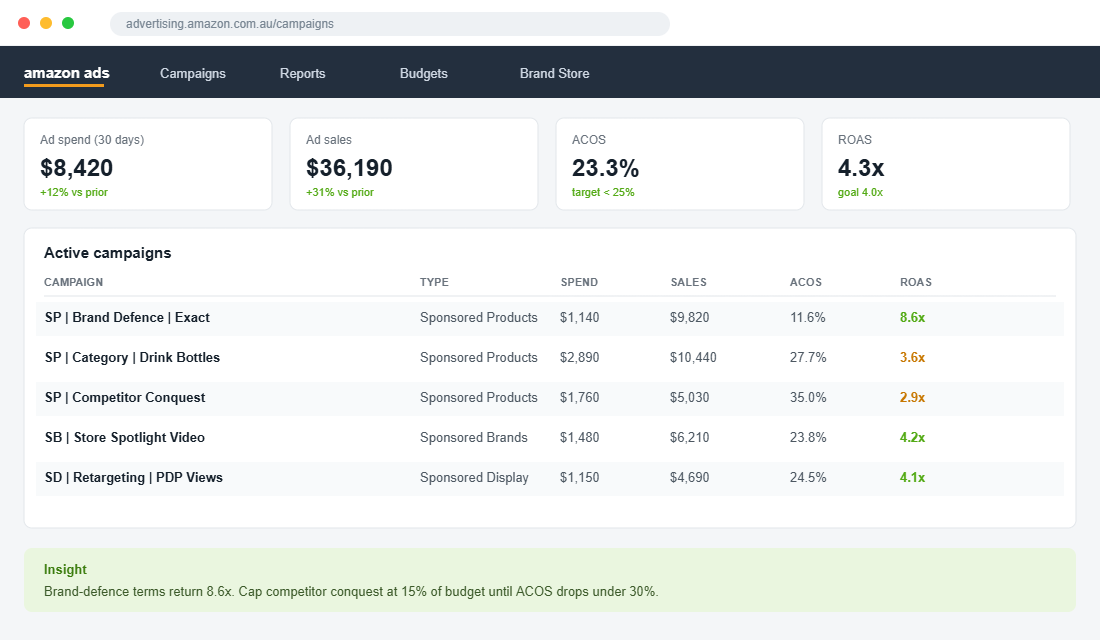This screenshot has width=1100, height=640.
Task: Click the +31% vs prior label
Action: click(340, 192)
